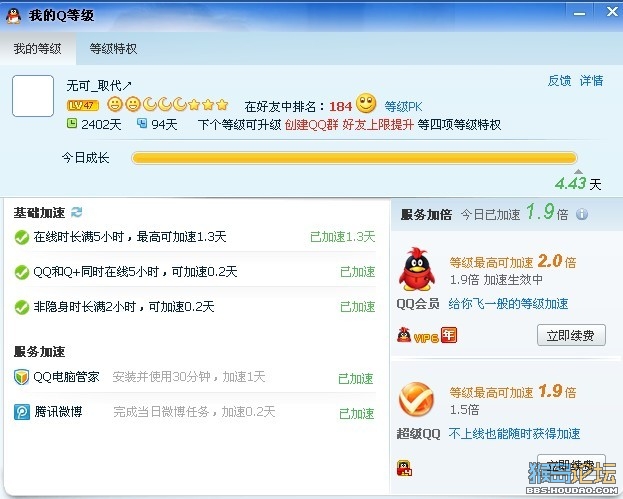Viewport: 623px width, 499px height.
Task: Click the green check for 在线时长满5小时
Action: [21, 237]
